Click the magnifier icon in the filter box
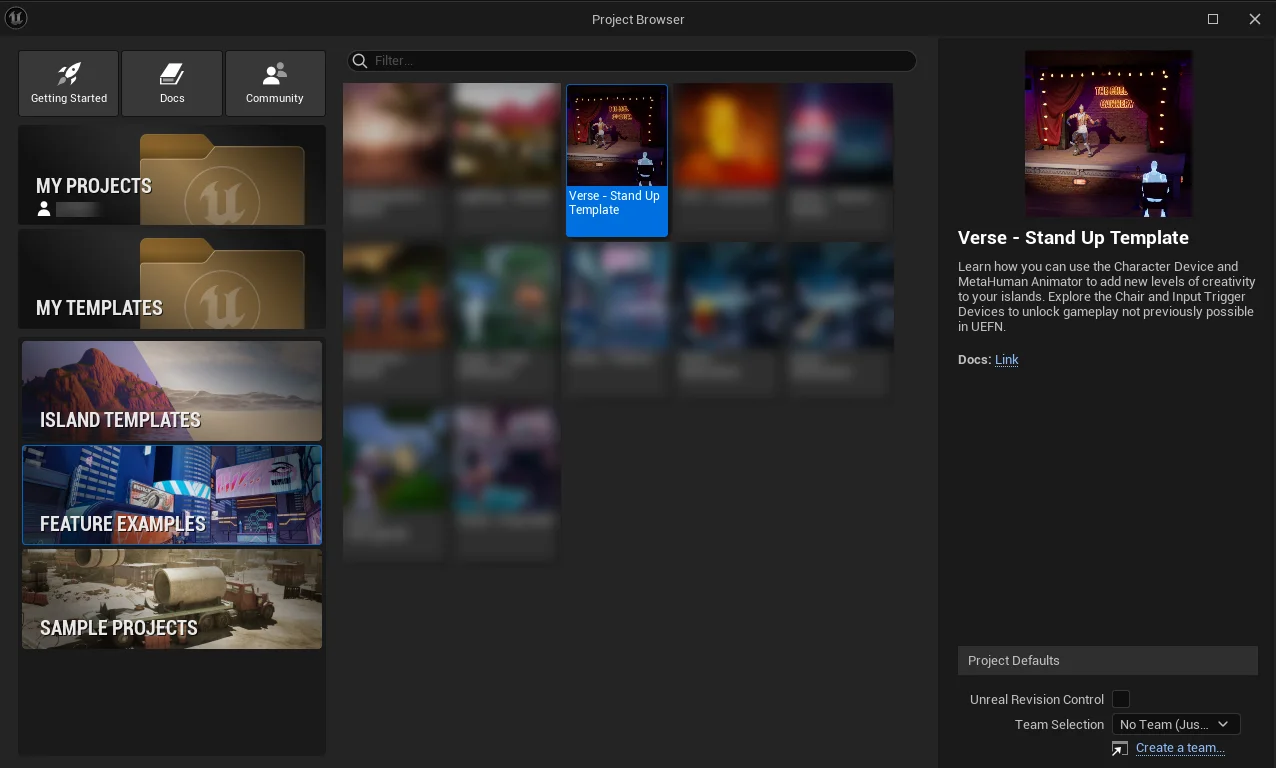This screenshot has width=1276, height=768. pyautogui.click(x=360, y=61)
